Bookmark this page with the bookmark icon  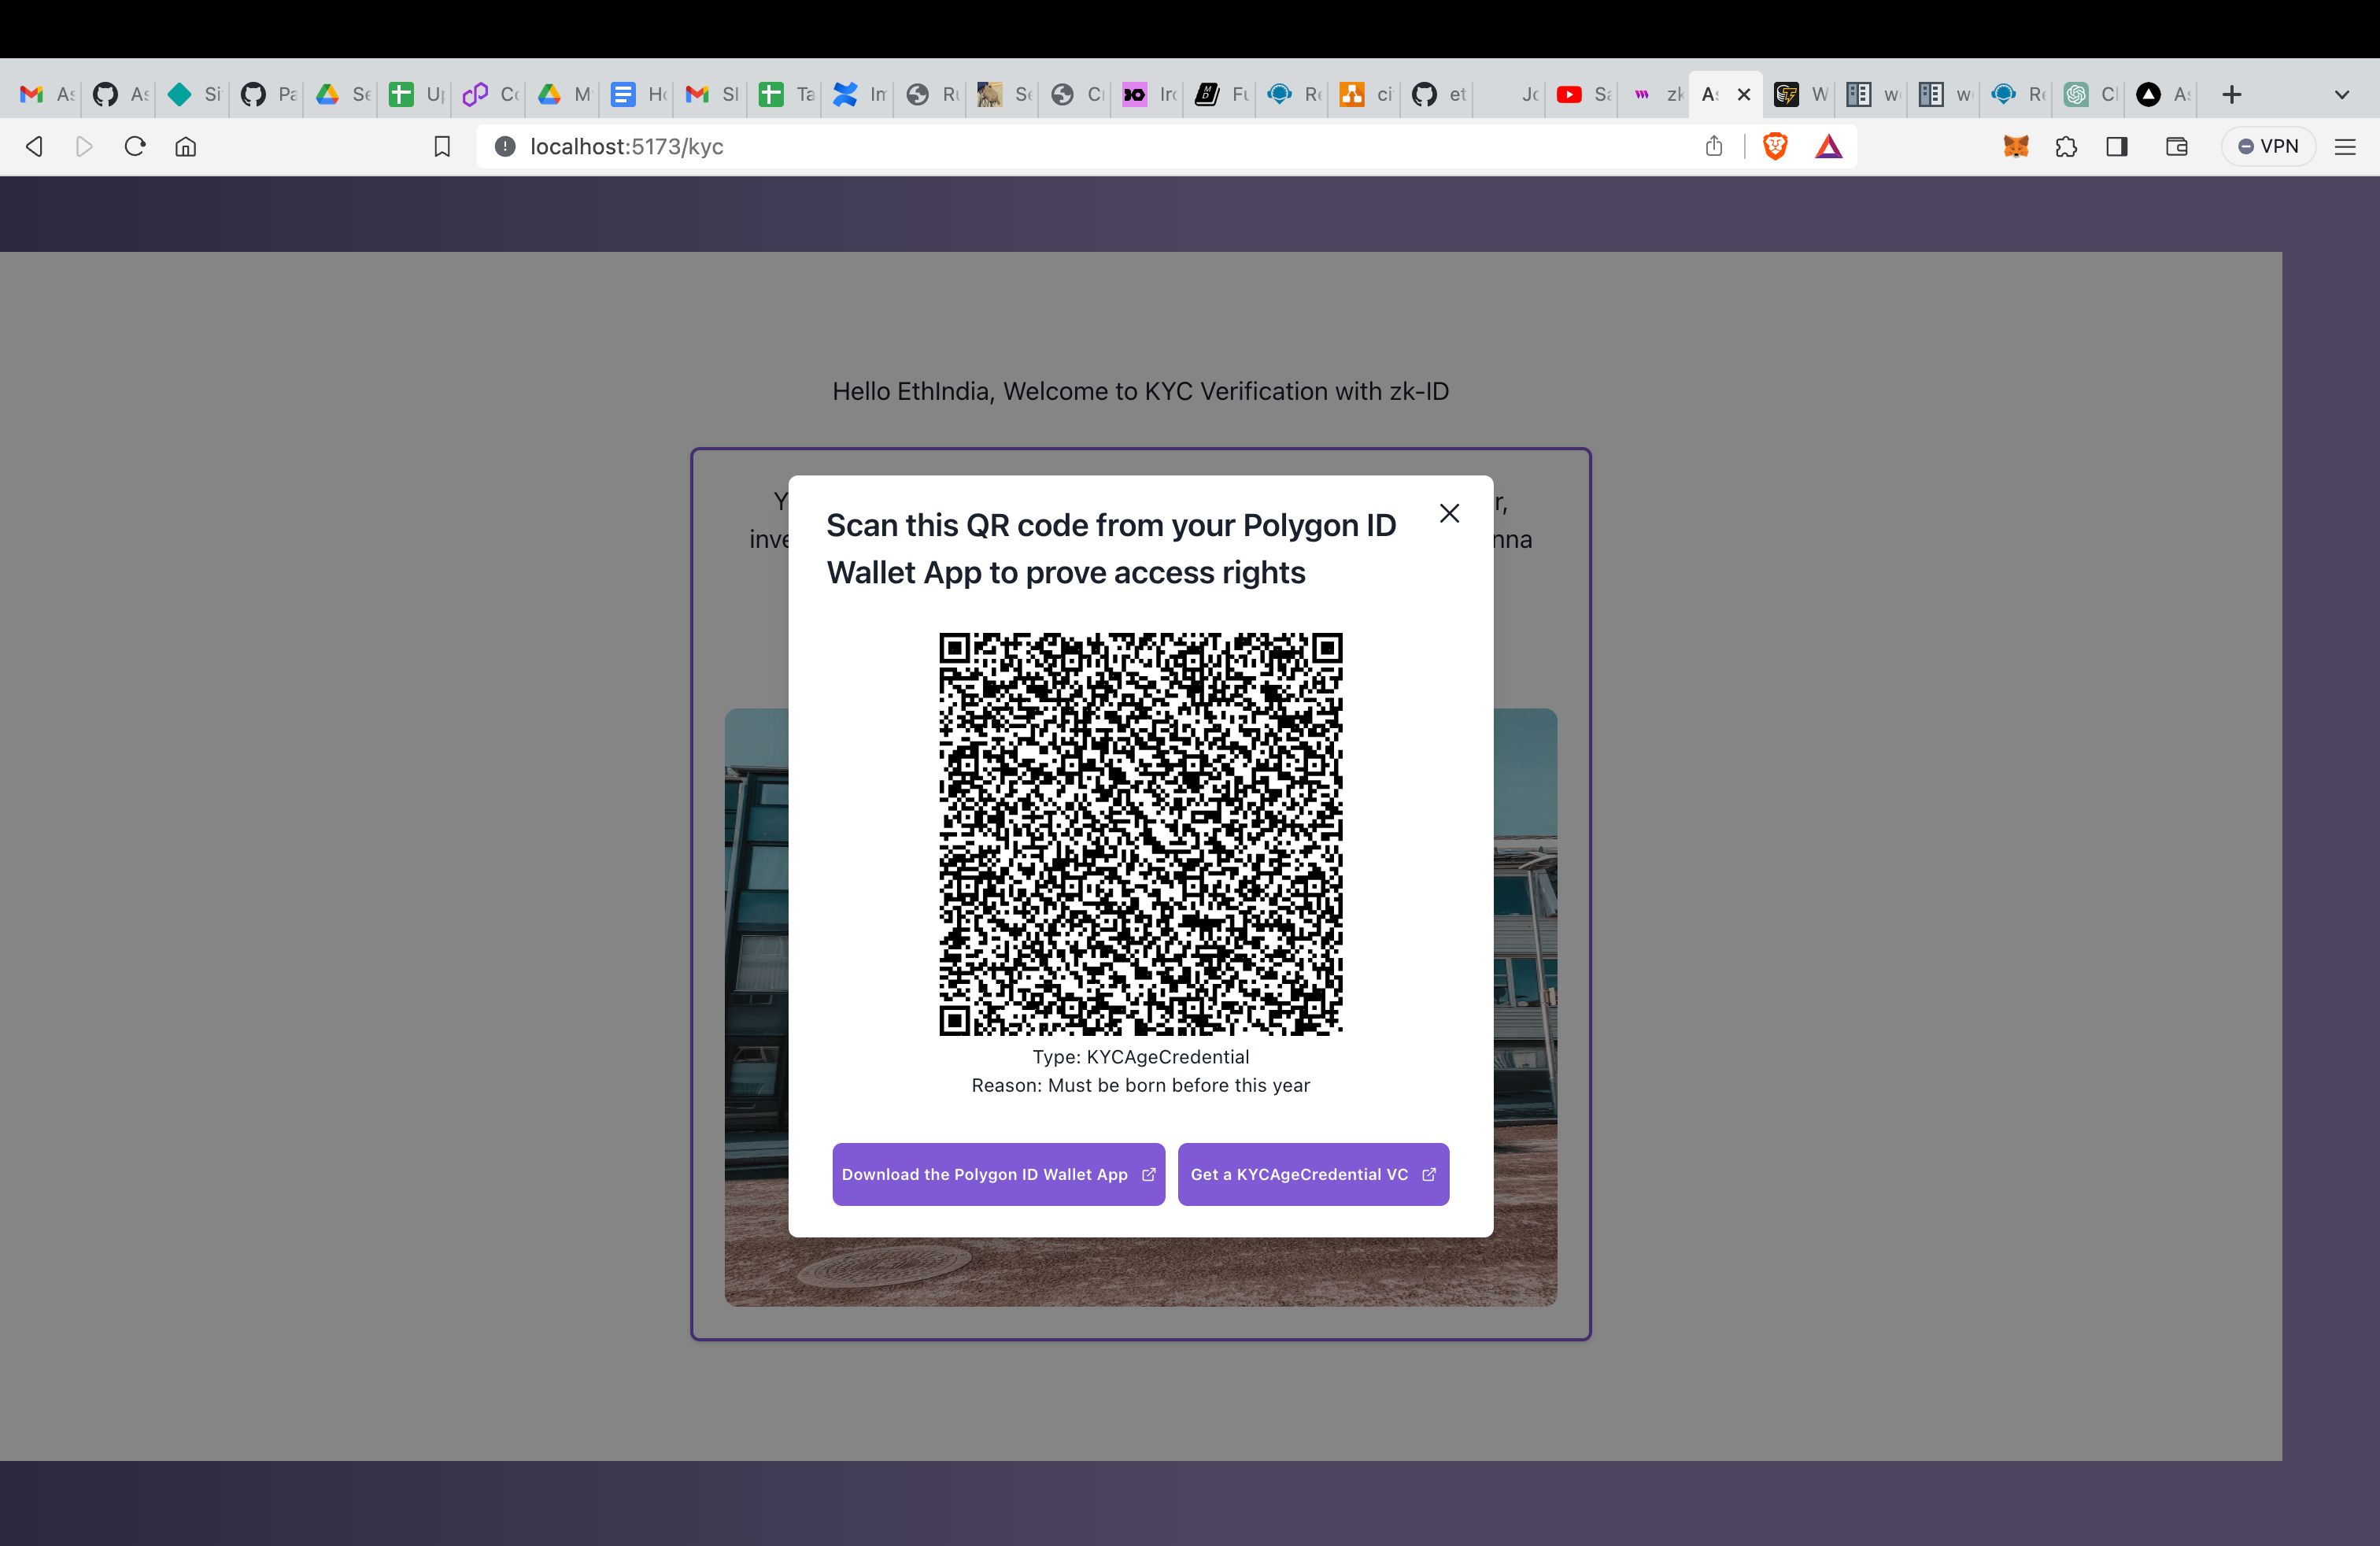442,147
